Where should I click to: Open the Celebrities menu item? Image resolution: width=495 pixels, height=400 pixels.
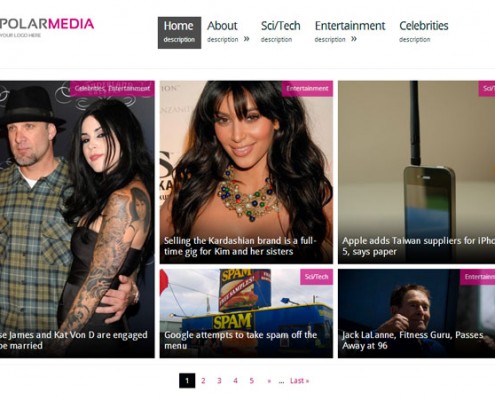(x=424, y=32)
